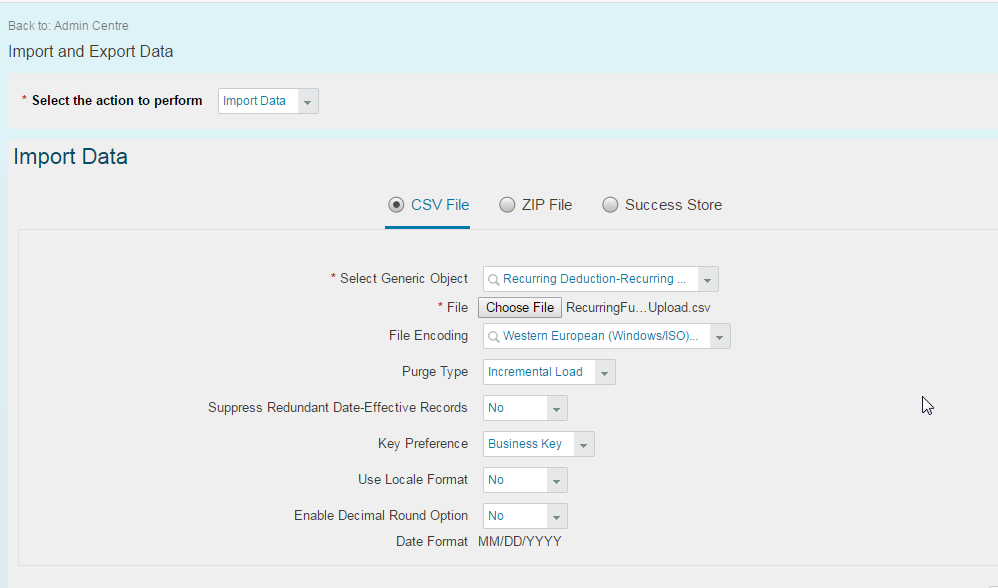This screenshot has width=998, height=588.
Task: Expand the Select Generic Object dropdown arrow
Action: click(x=707, y=279)
